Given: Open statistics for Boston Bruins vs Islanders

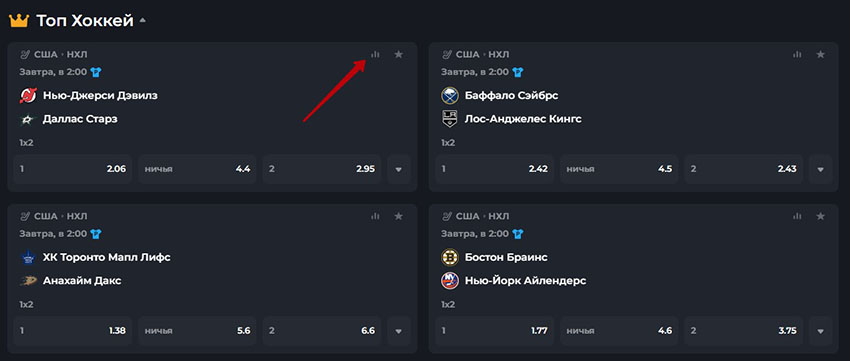Looking at the screenshot, I should [797, 216].
